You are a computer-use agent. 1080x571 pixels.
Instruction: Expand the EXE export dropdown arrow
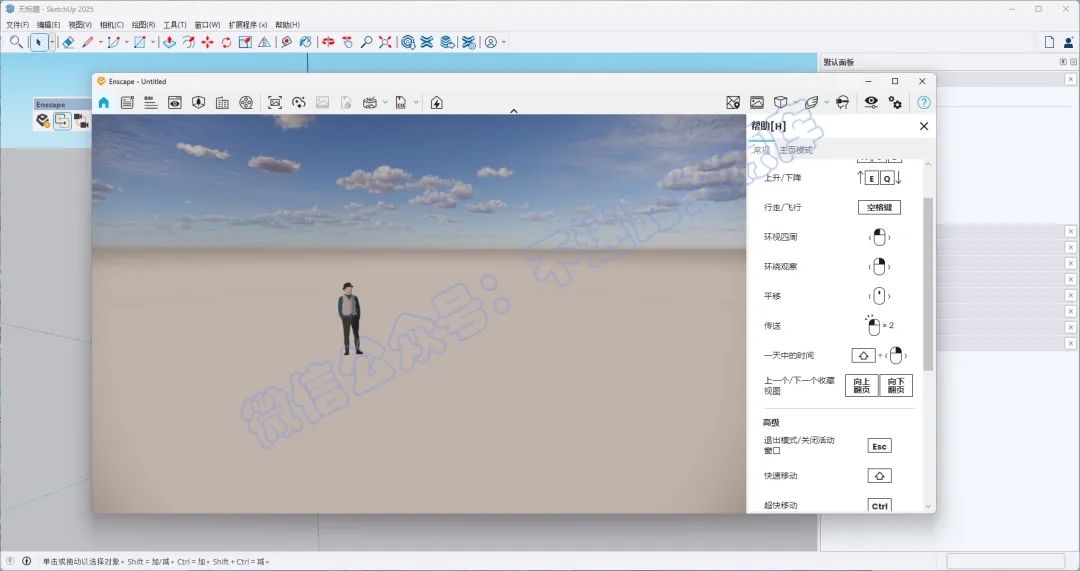tap(416, 103)
